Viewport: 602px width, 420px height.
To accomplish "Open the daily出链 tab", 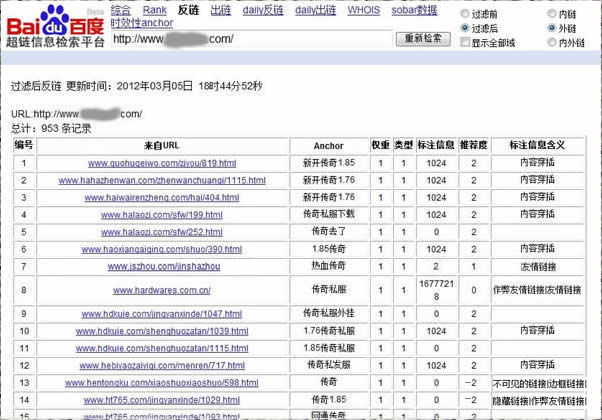I will [315, 10].
